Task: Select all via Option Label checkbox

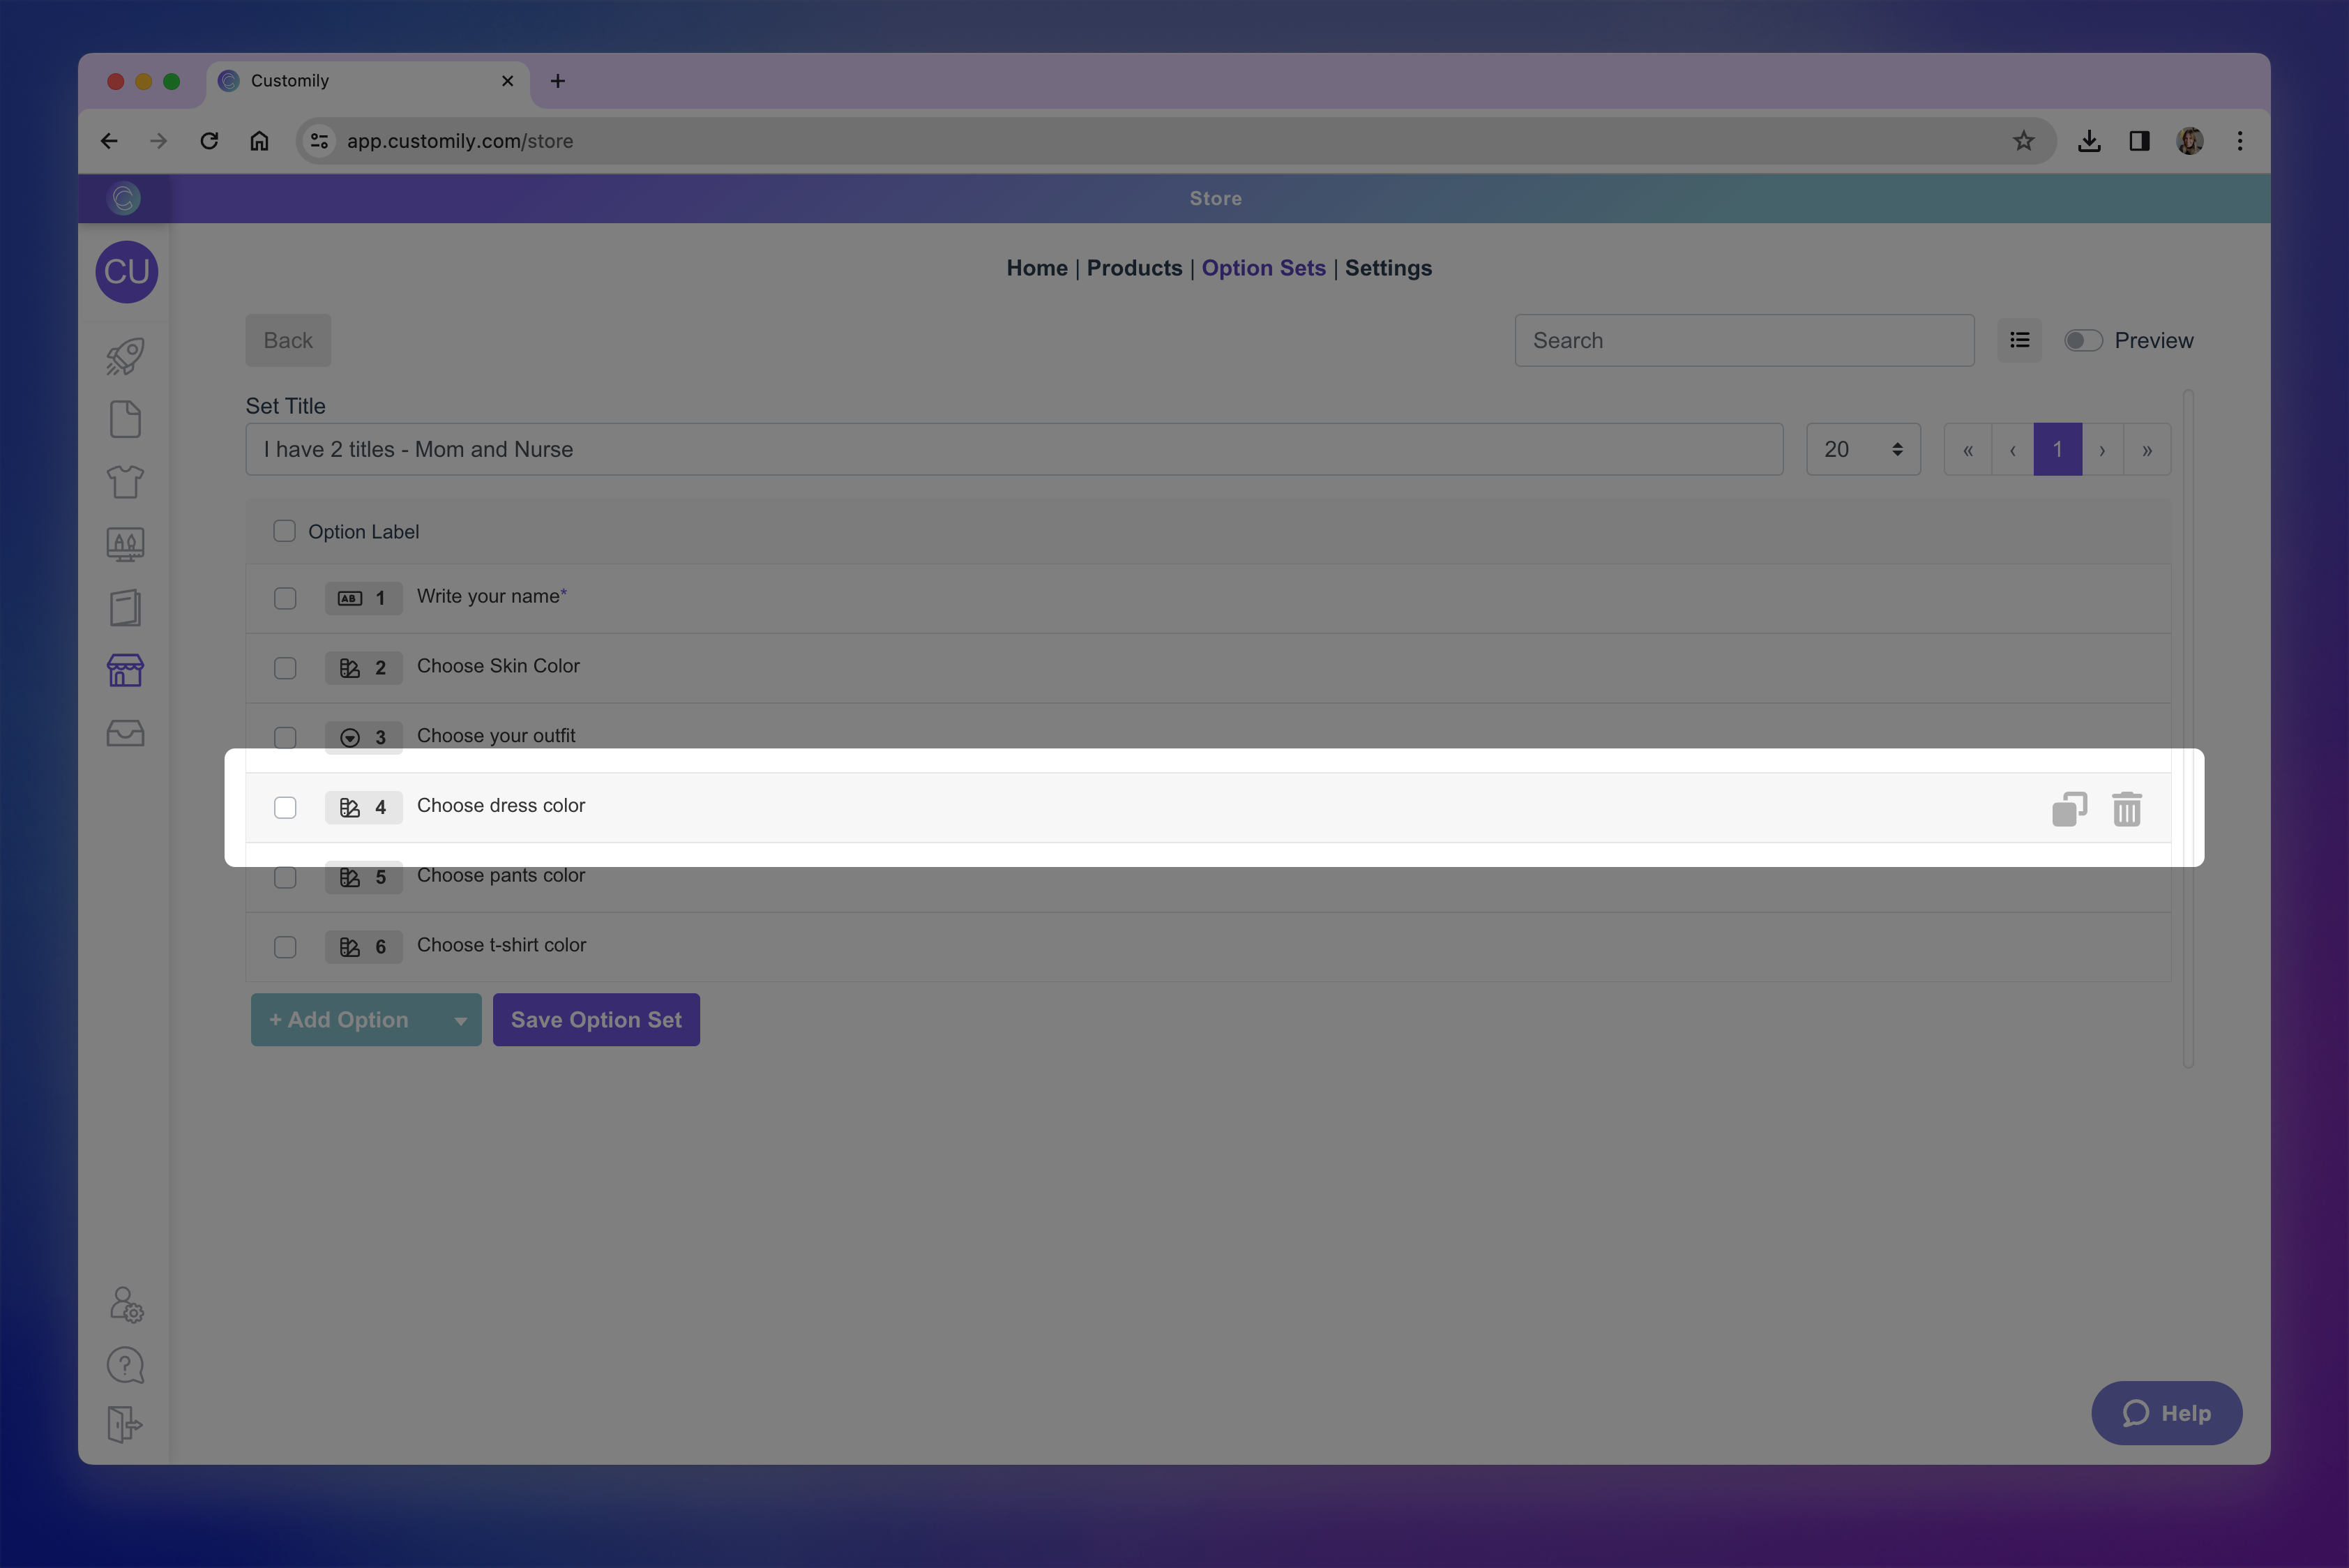Action: click(285, 531)
